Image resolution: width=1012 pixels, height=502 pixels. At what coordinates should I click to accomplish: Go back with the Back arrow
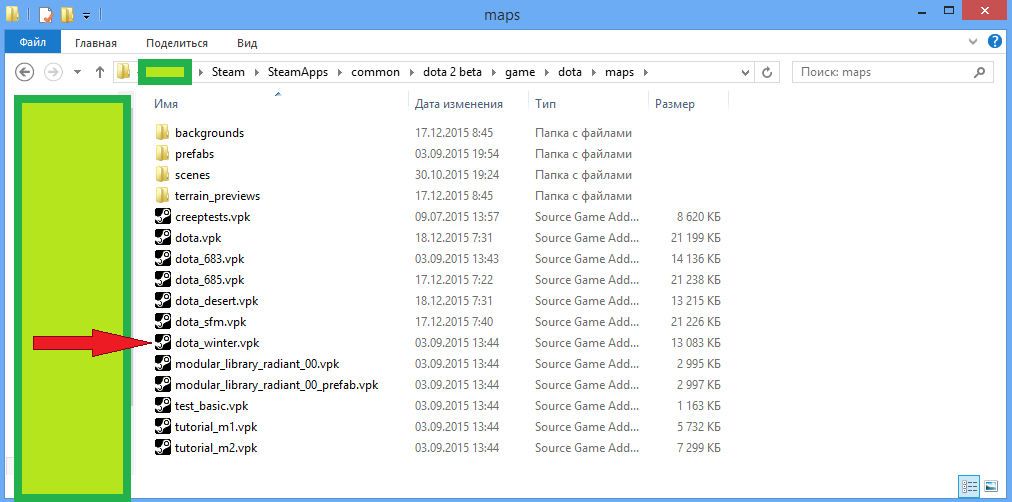[x=25, y=72]
